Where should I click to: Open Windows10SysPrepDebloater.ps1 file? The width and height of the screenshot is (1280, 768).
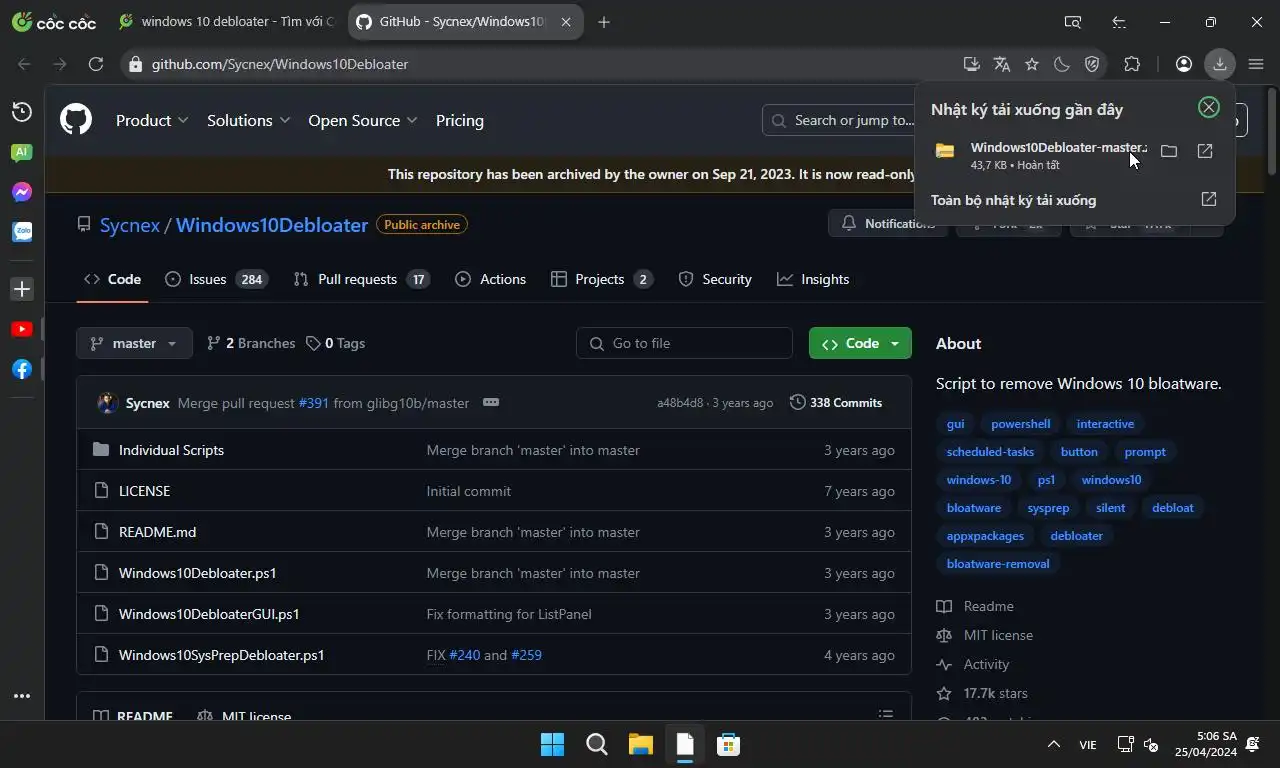click(x=221, y=655)
